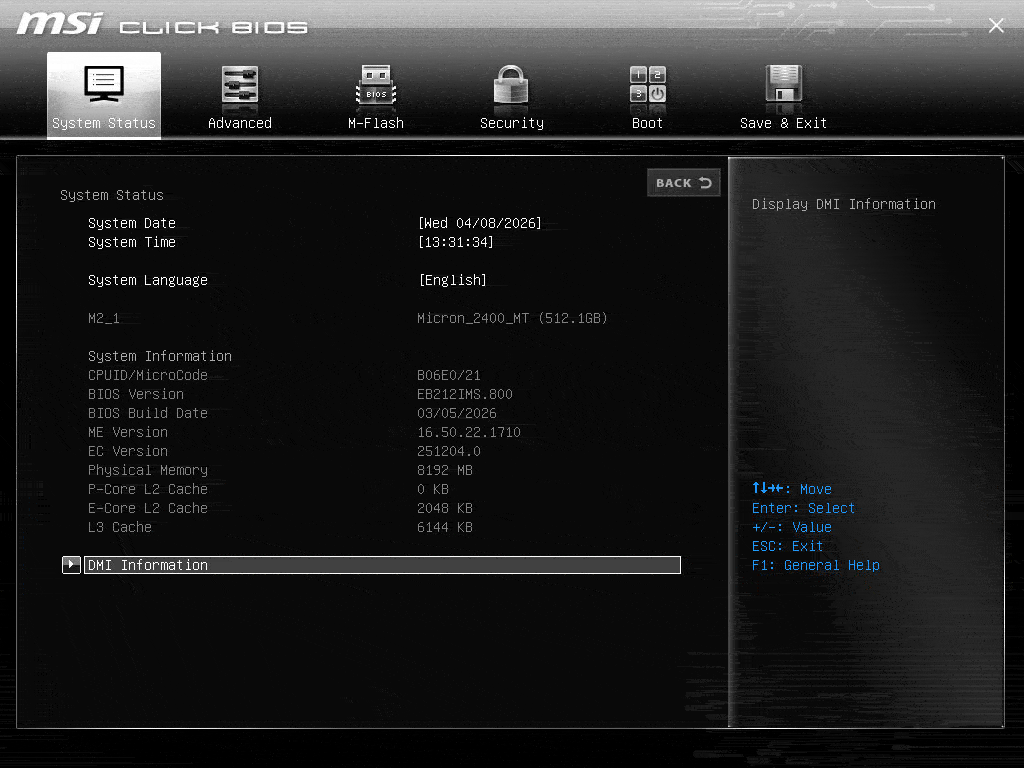The width and height of the screenshot is (1024, 768).
Task: Click the 251204.0 value
Action: coord(449,451)
